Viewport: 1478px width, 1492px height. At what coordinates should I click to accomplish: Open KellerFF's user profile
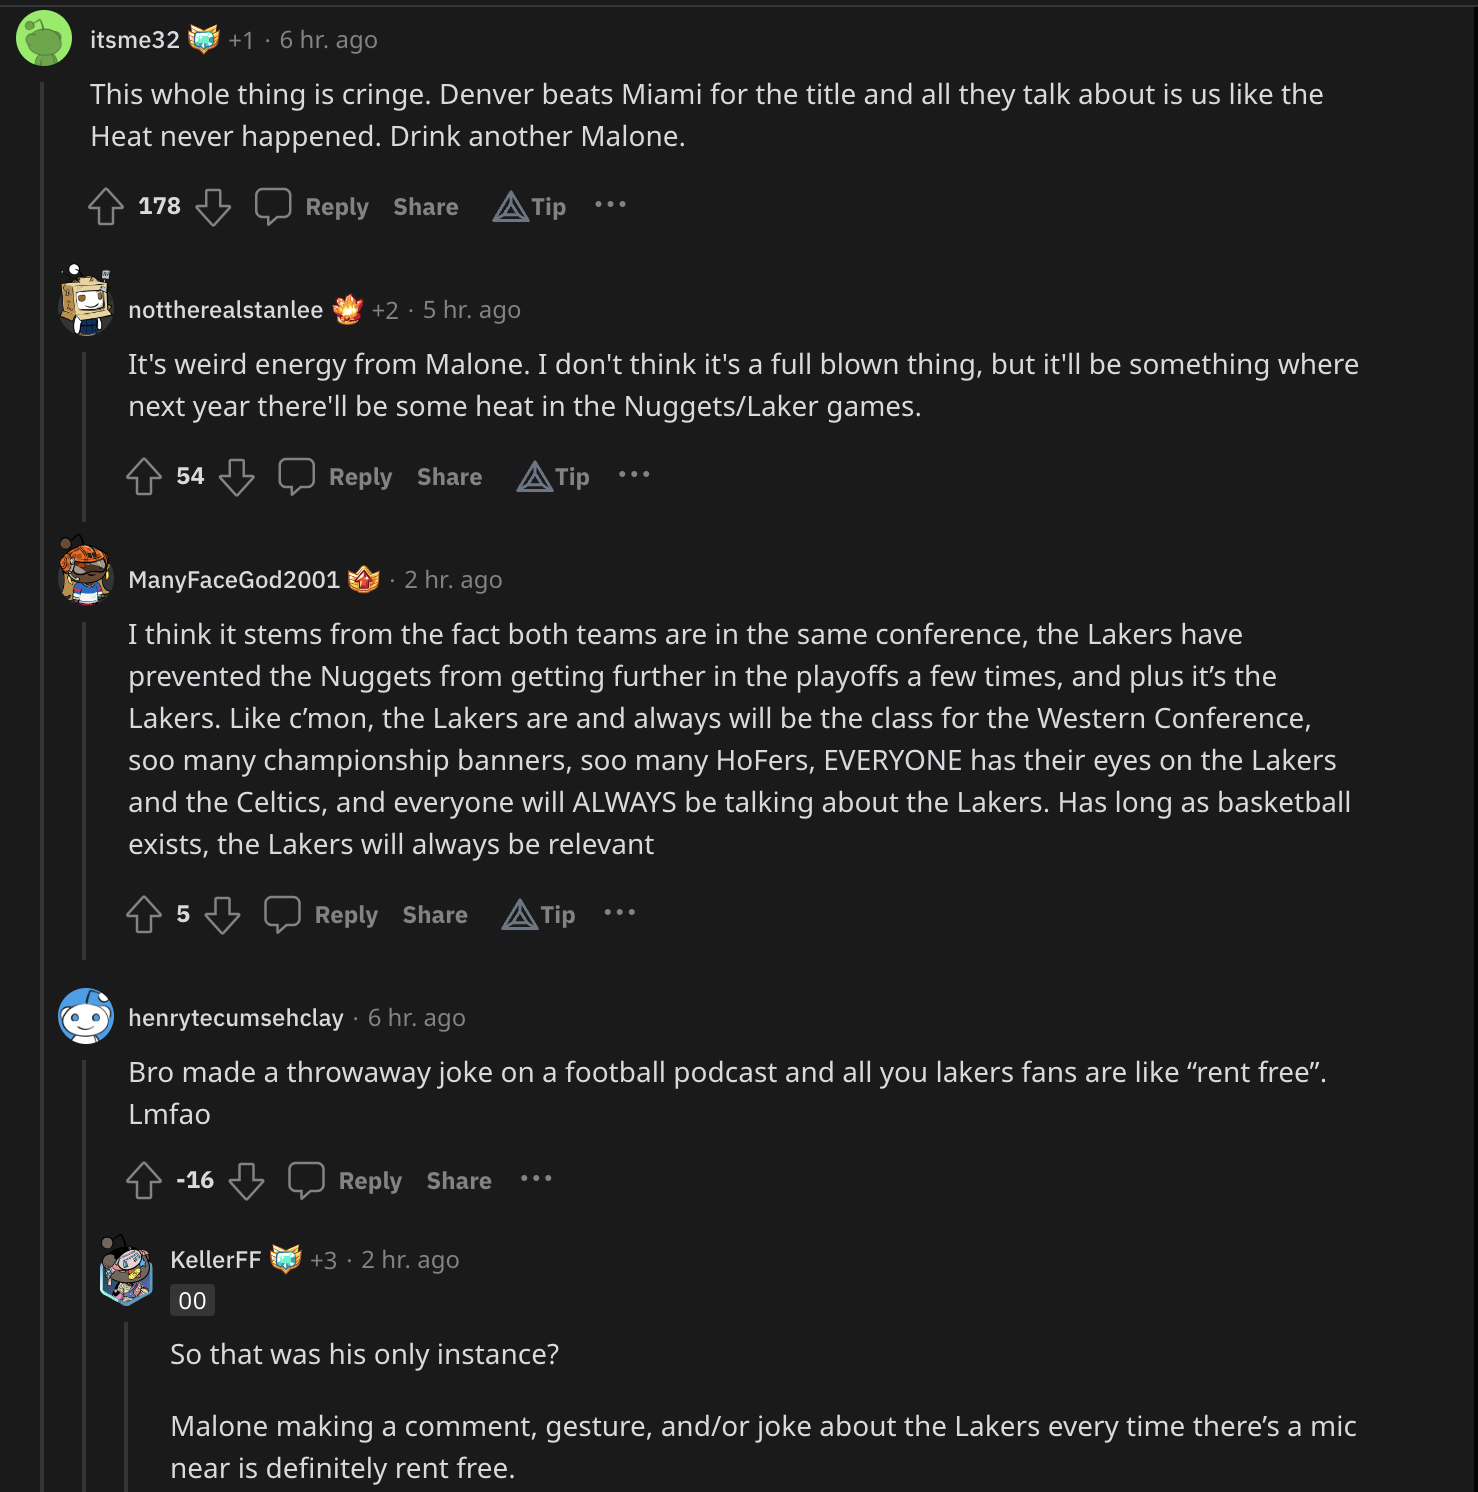215,1260
